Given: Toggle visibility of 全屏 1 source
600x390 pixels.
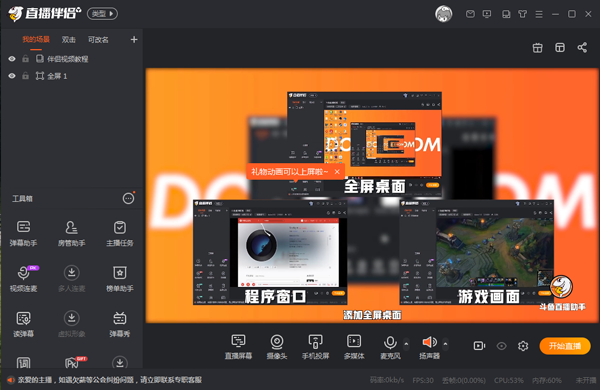Looking at the screenshot, I should [12, 76].
